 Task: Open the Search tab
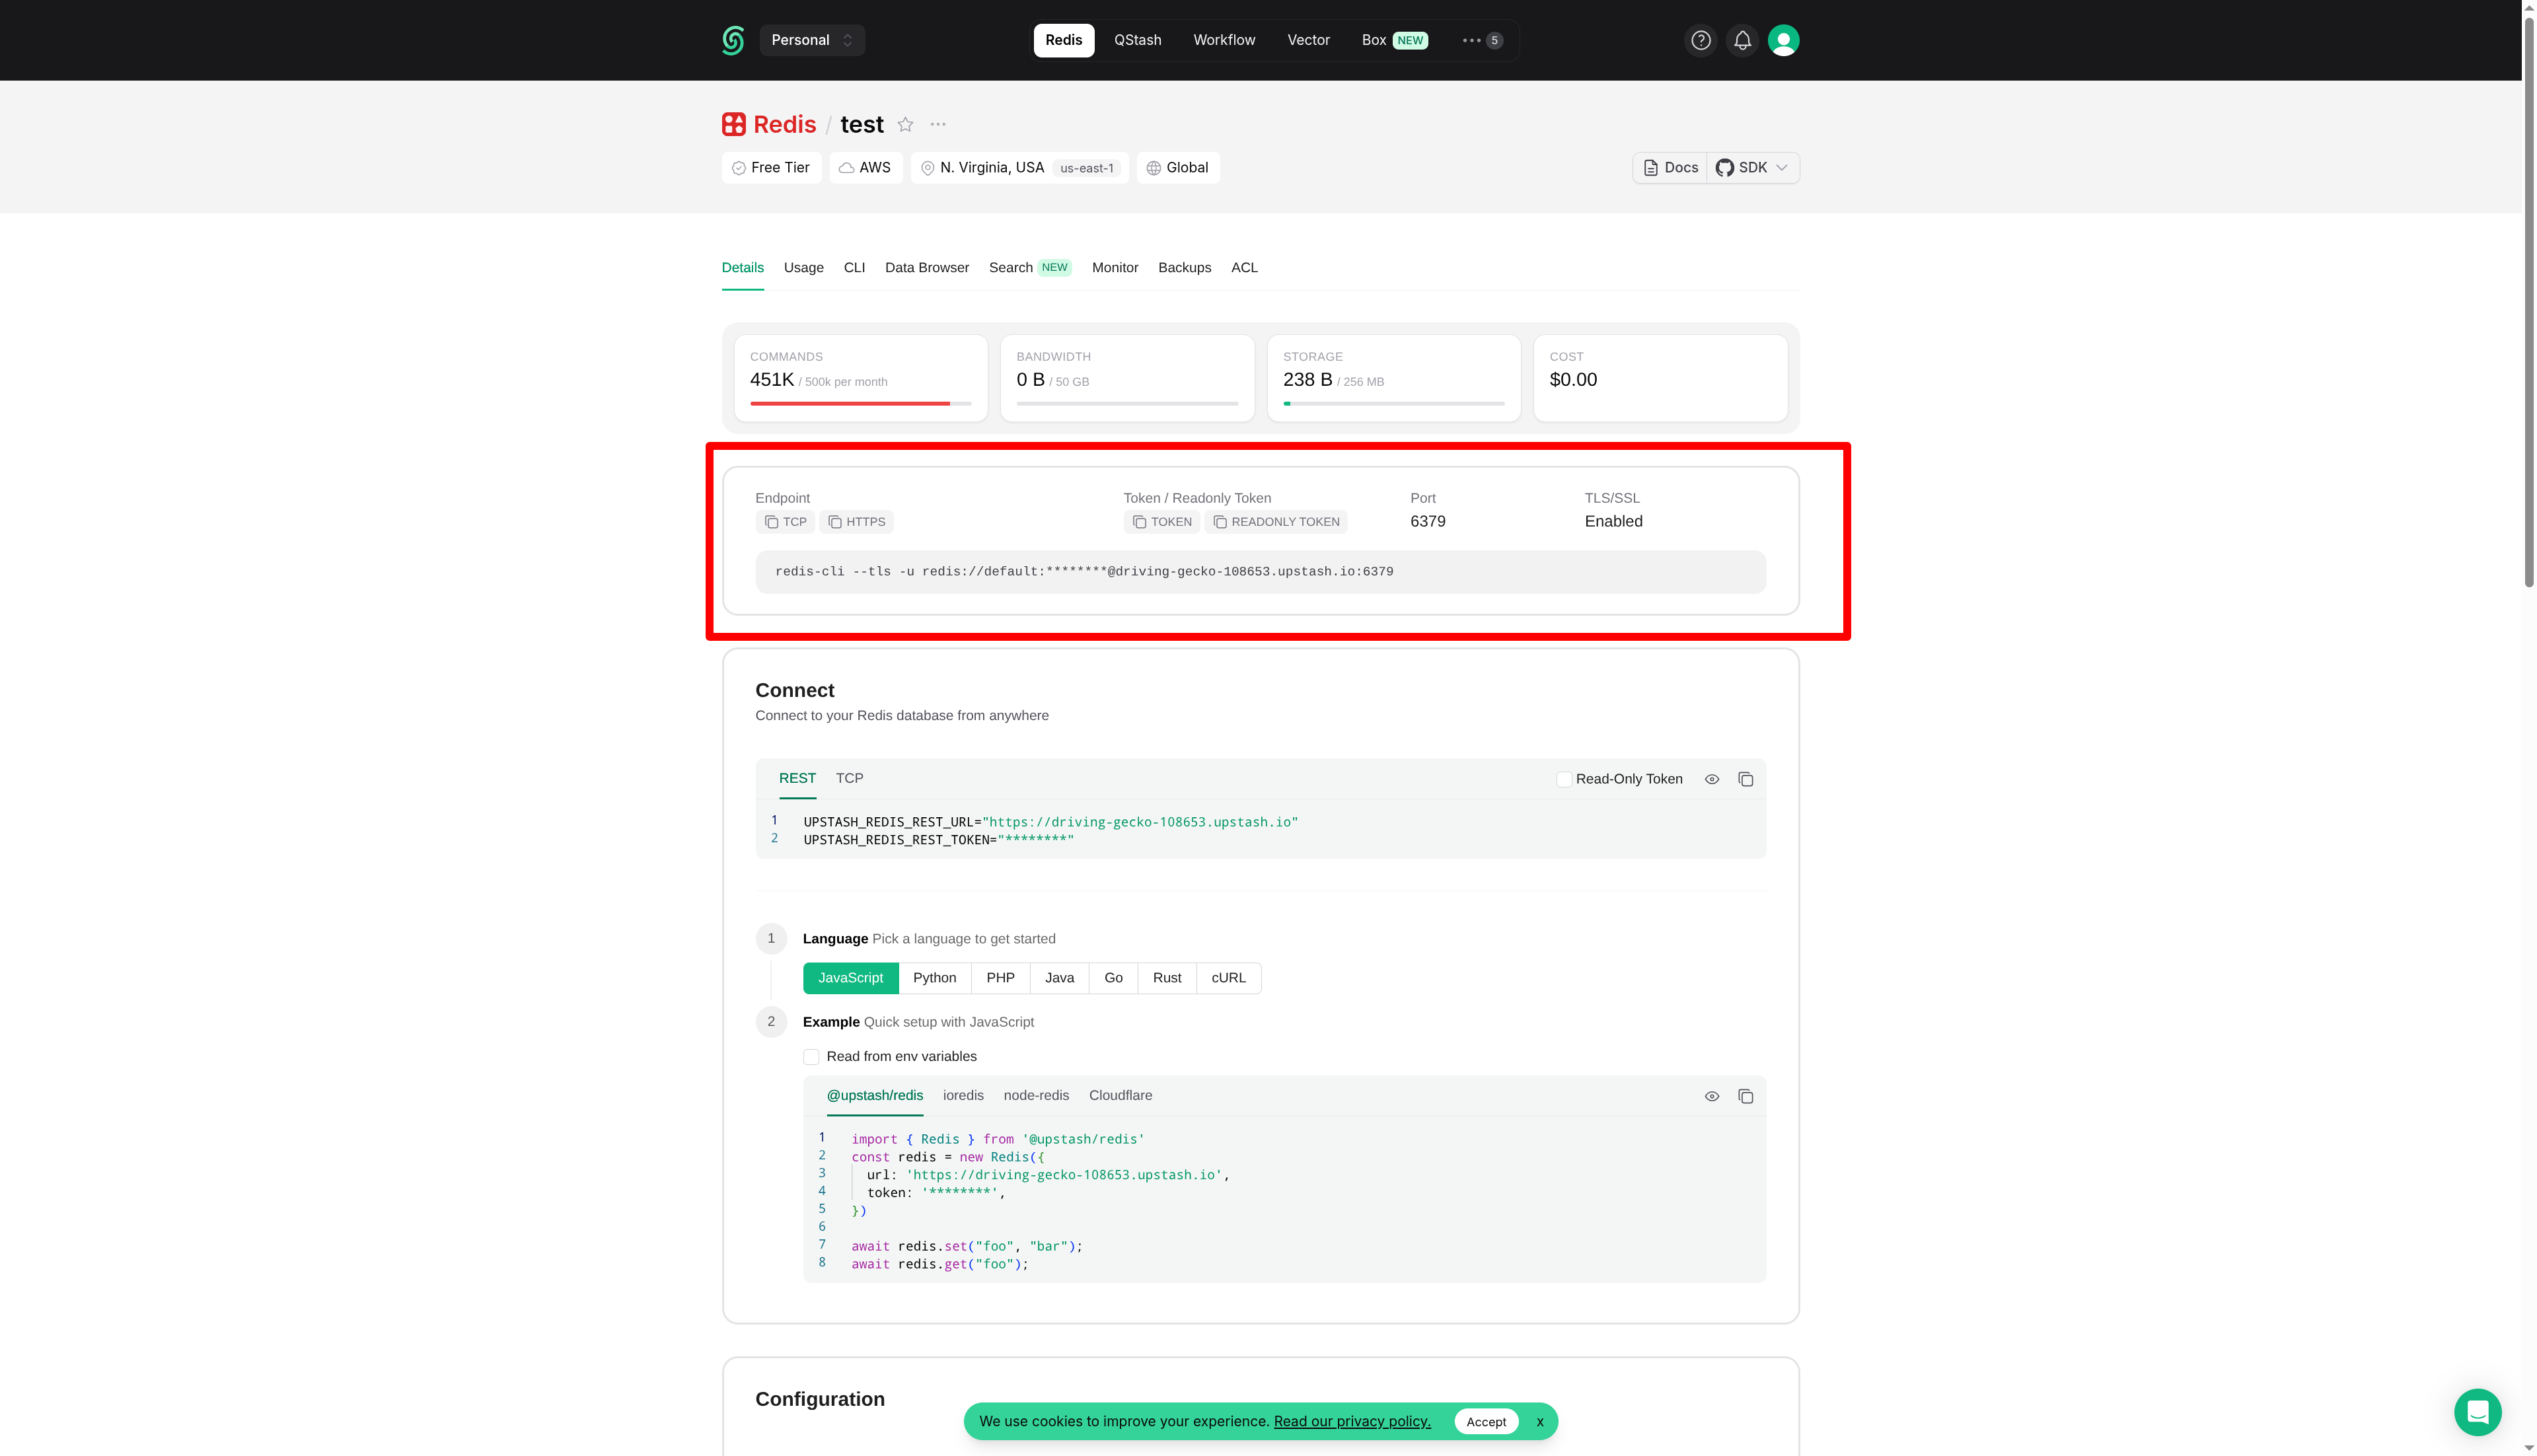[x=1029, y=267]
